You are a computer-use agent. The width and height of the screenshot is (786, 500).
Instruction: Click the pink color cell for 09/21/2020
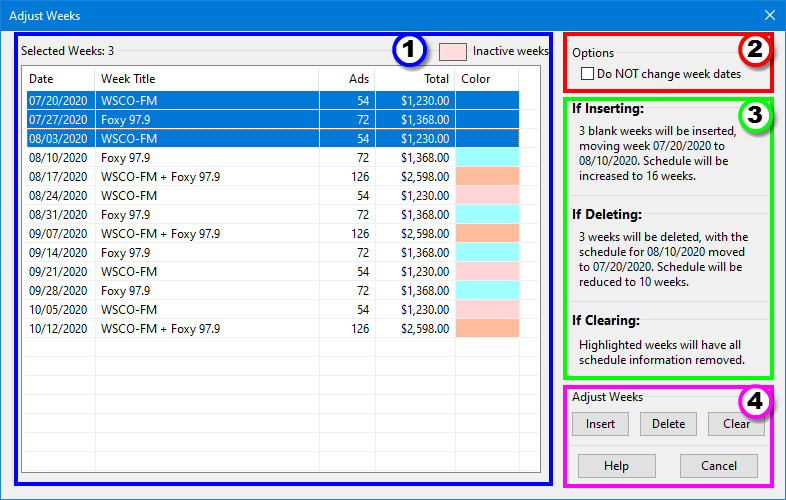[x=487, y=272]
